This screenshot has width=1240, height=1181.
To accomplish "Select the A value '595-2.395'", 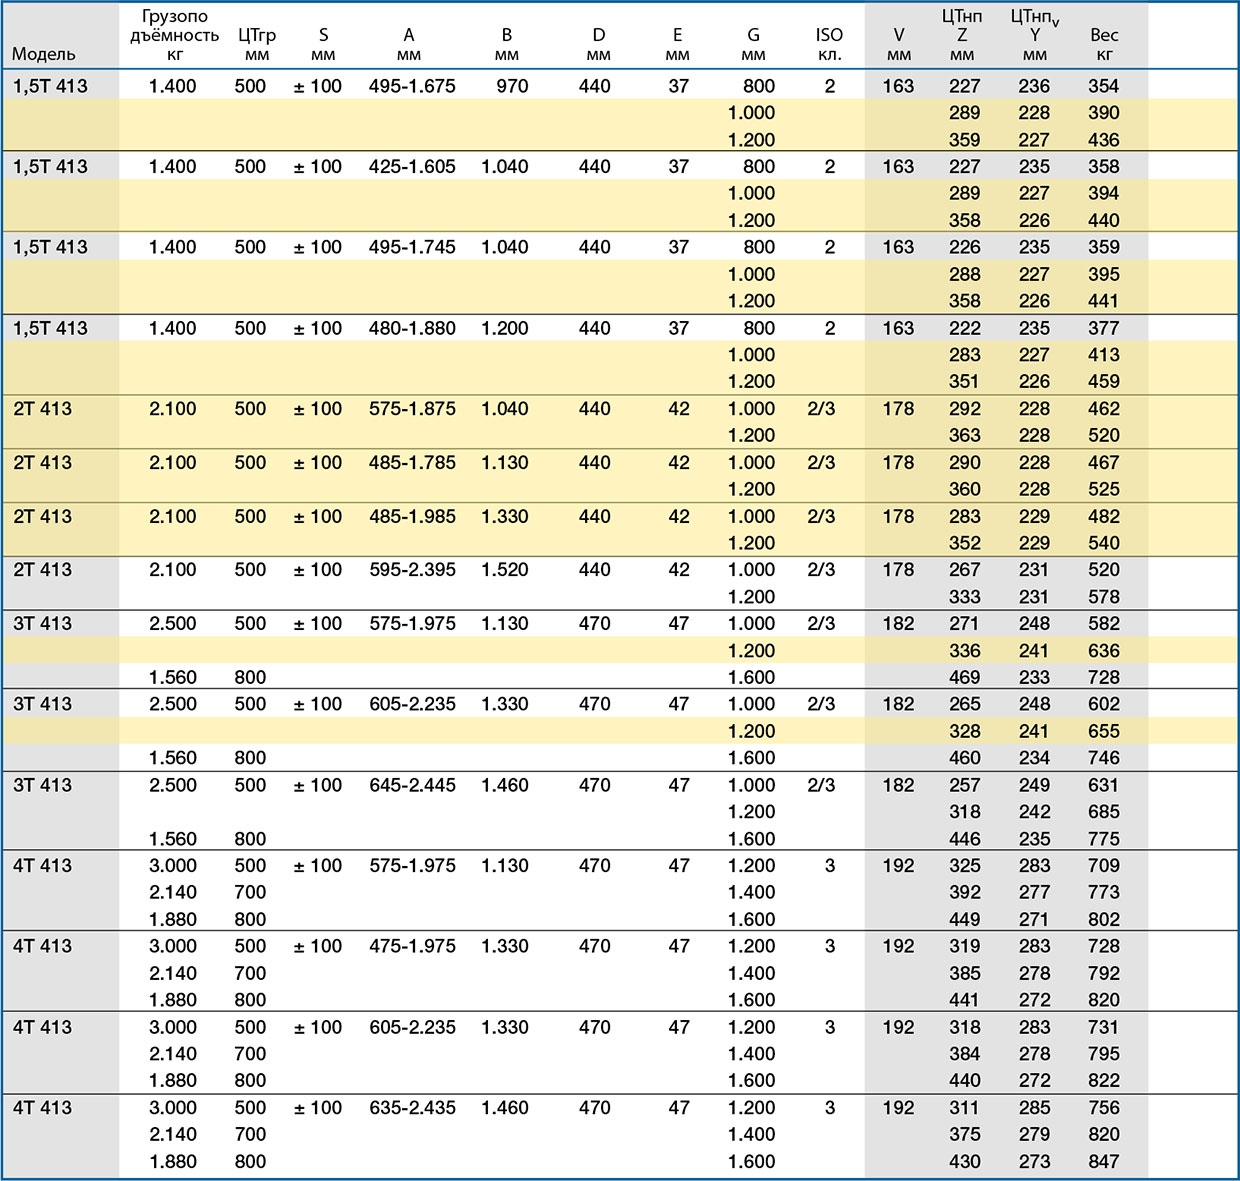I will (x=412, y=570).
